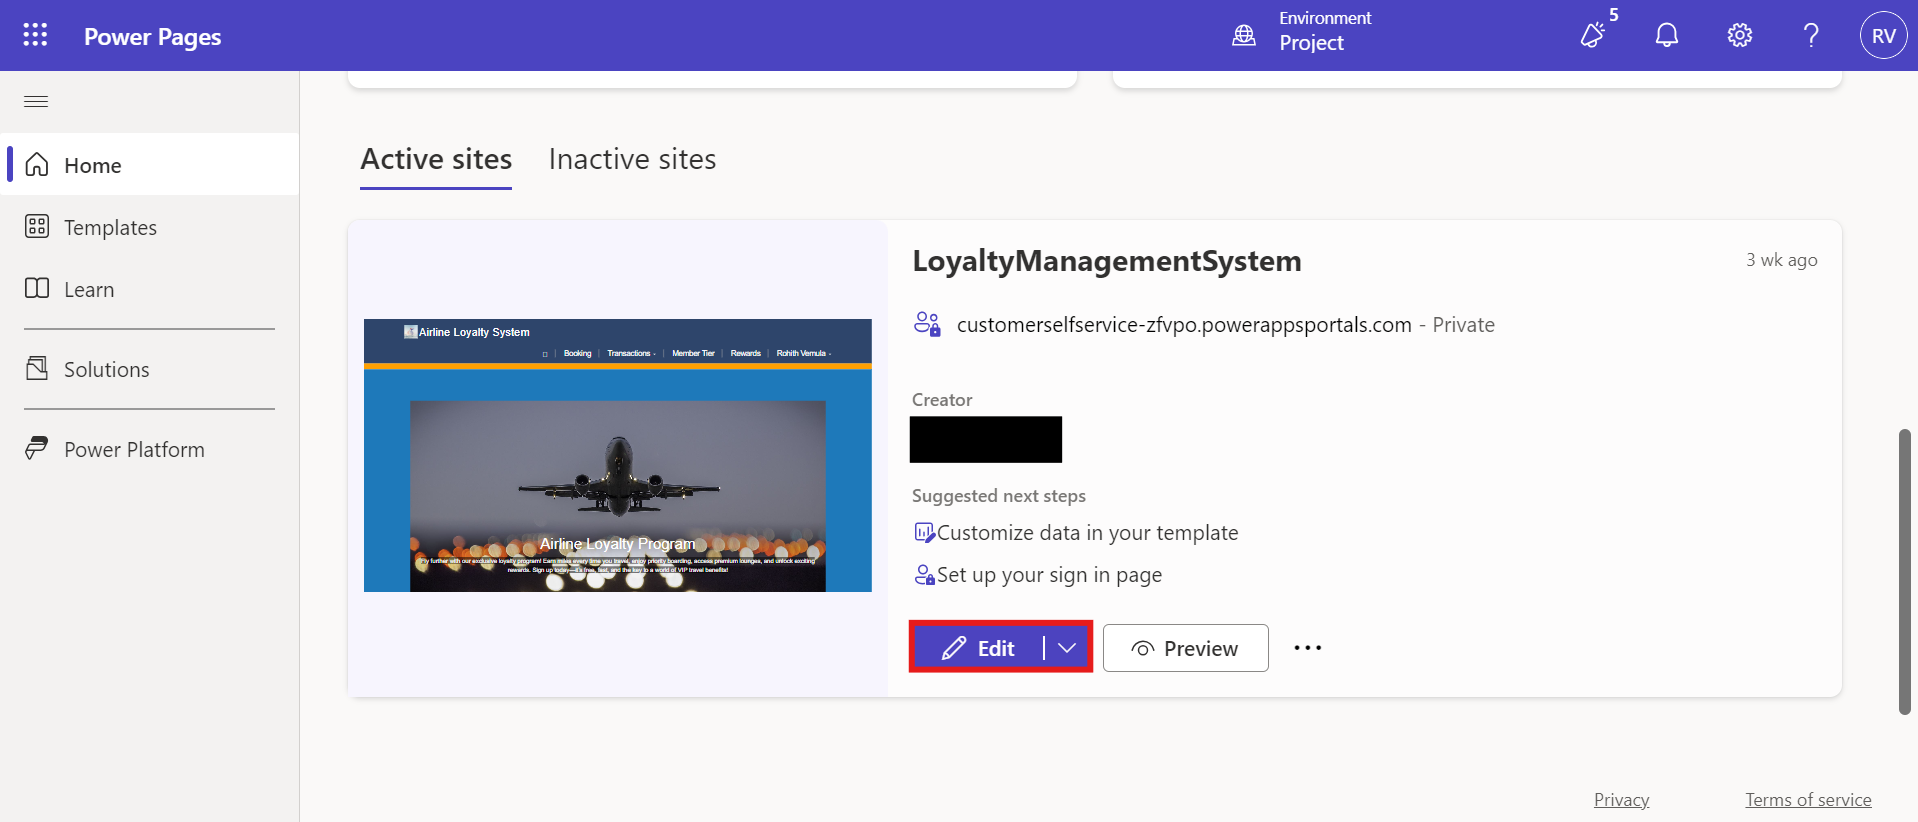Go to Templates in sidebar

point(110,228)
